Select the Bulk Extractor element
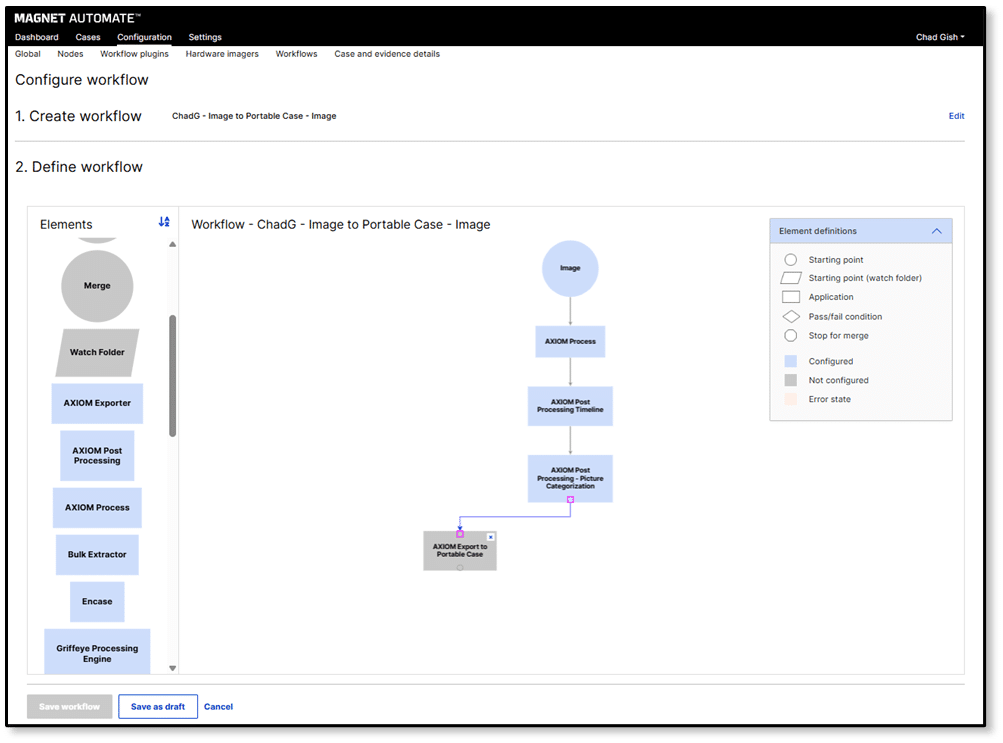Image resolution: width=1003 pixels, height=743 pixels. point(97,555)
